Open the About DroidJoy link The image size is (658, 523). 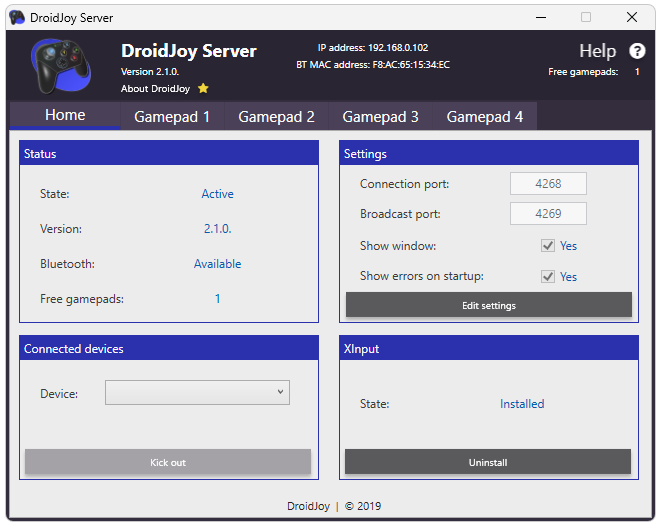(155, 89)
